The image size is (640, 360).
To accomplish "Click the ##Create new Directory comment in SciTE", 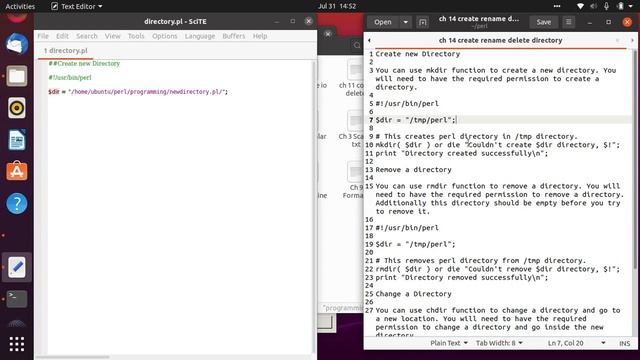I will coord(84,64).
